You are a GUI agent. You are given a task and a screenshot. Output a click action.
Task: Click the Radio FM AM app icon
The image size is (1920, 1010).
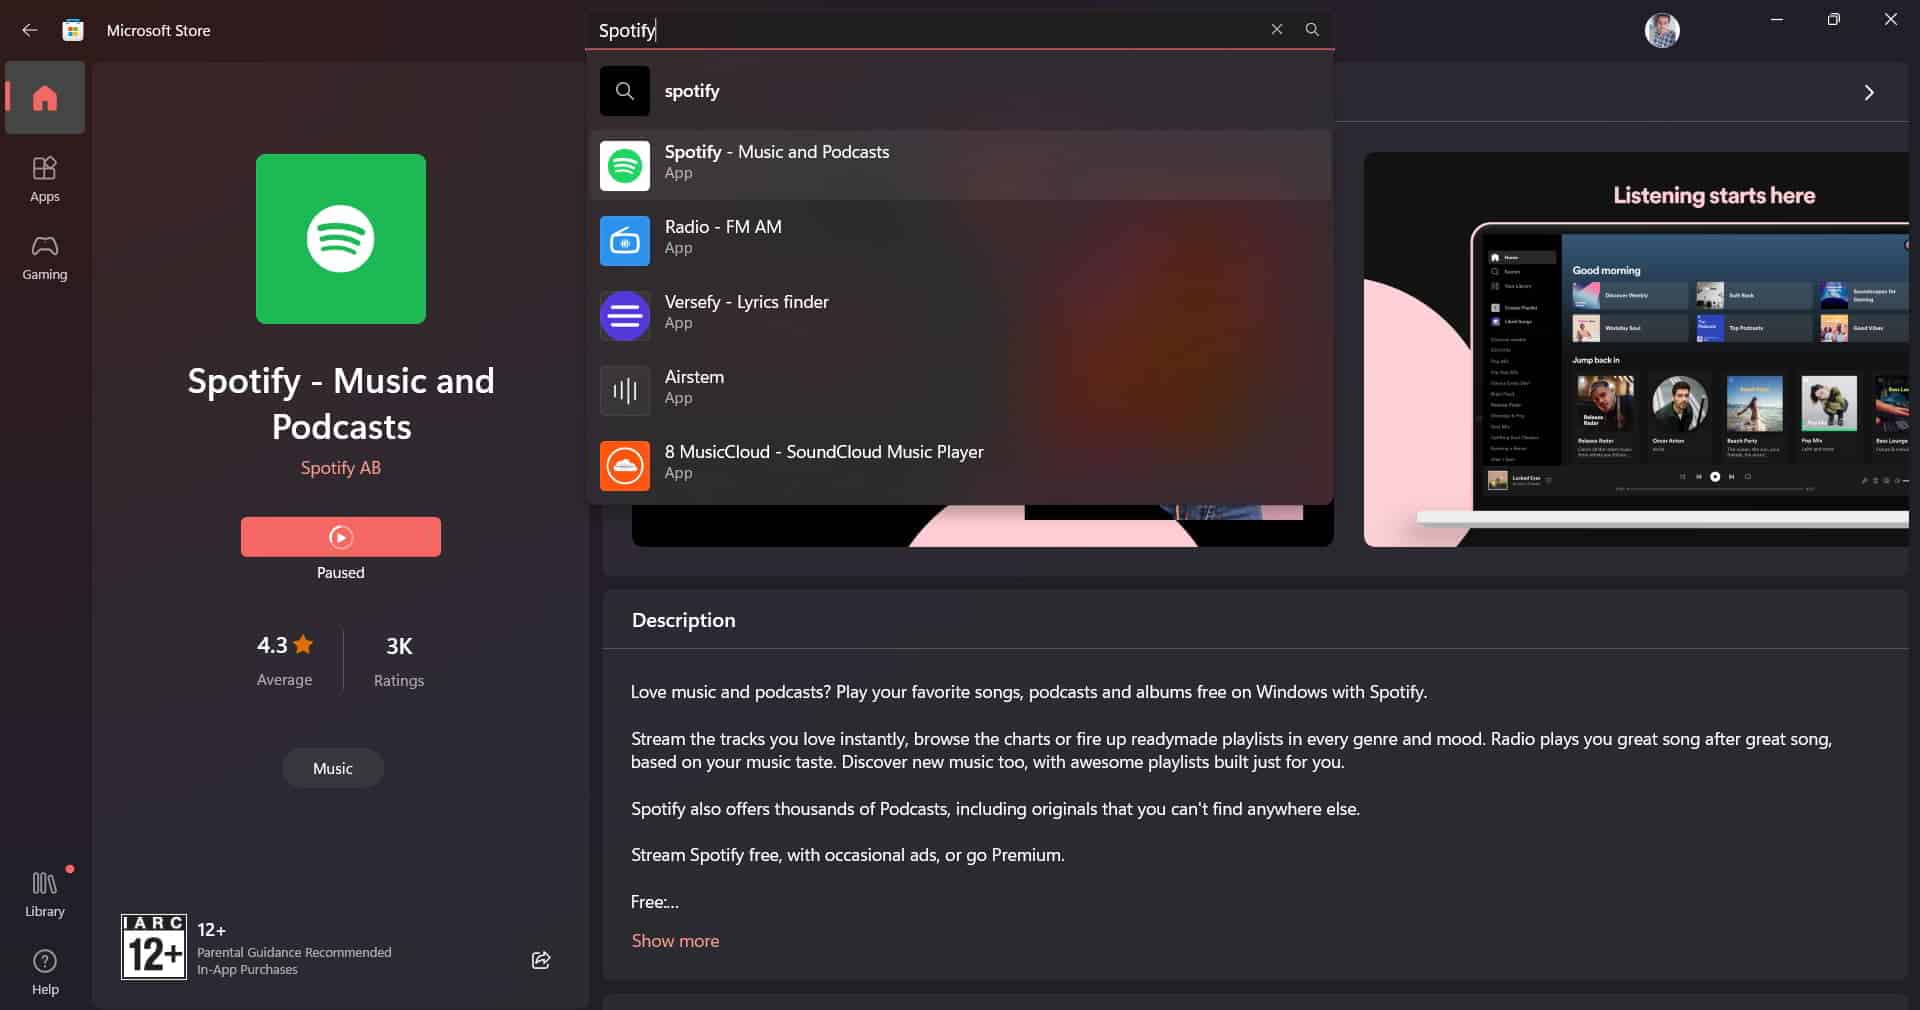[625, 241]
